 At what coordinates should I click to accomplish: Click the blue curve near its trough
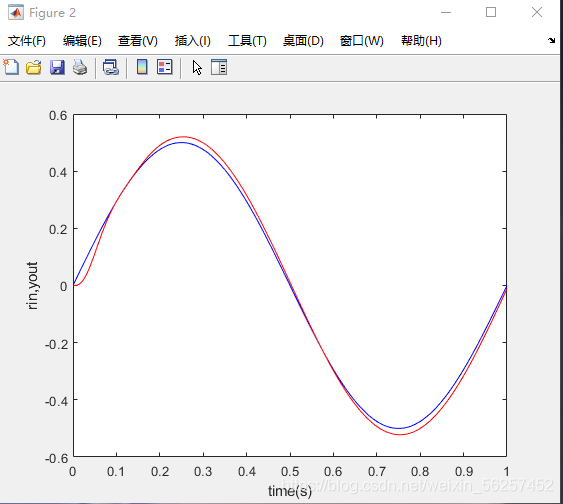point(399,428)
